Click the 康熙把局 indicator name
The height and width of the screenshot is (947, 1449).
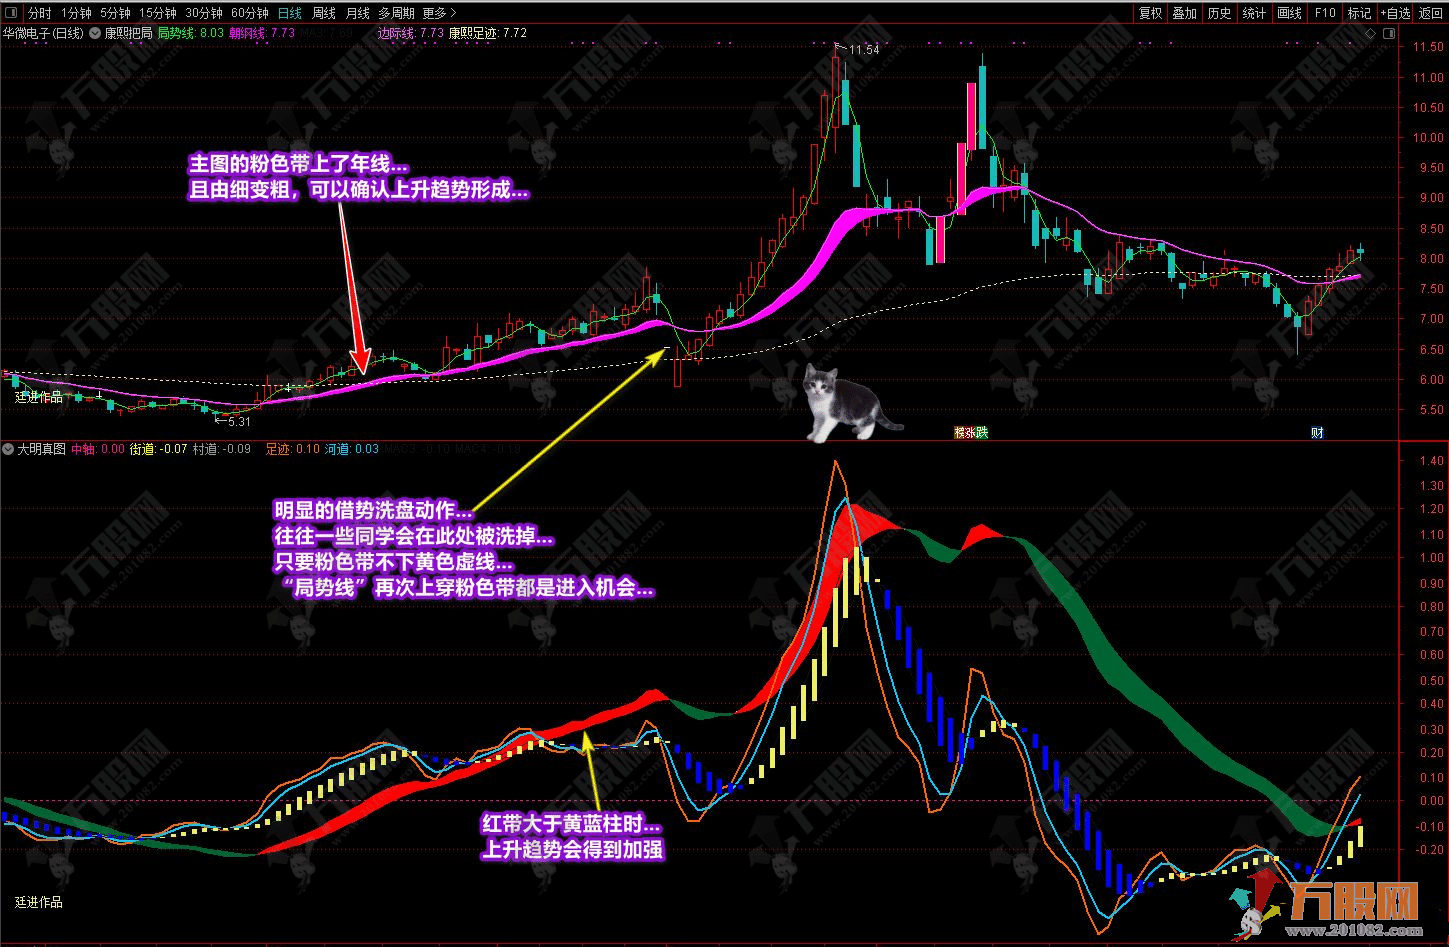click(130, 33)
